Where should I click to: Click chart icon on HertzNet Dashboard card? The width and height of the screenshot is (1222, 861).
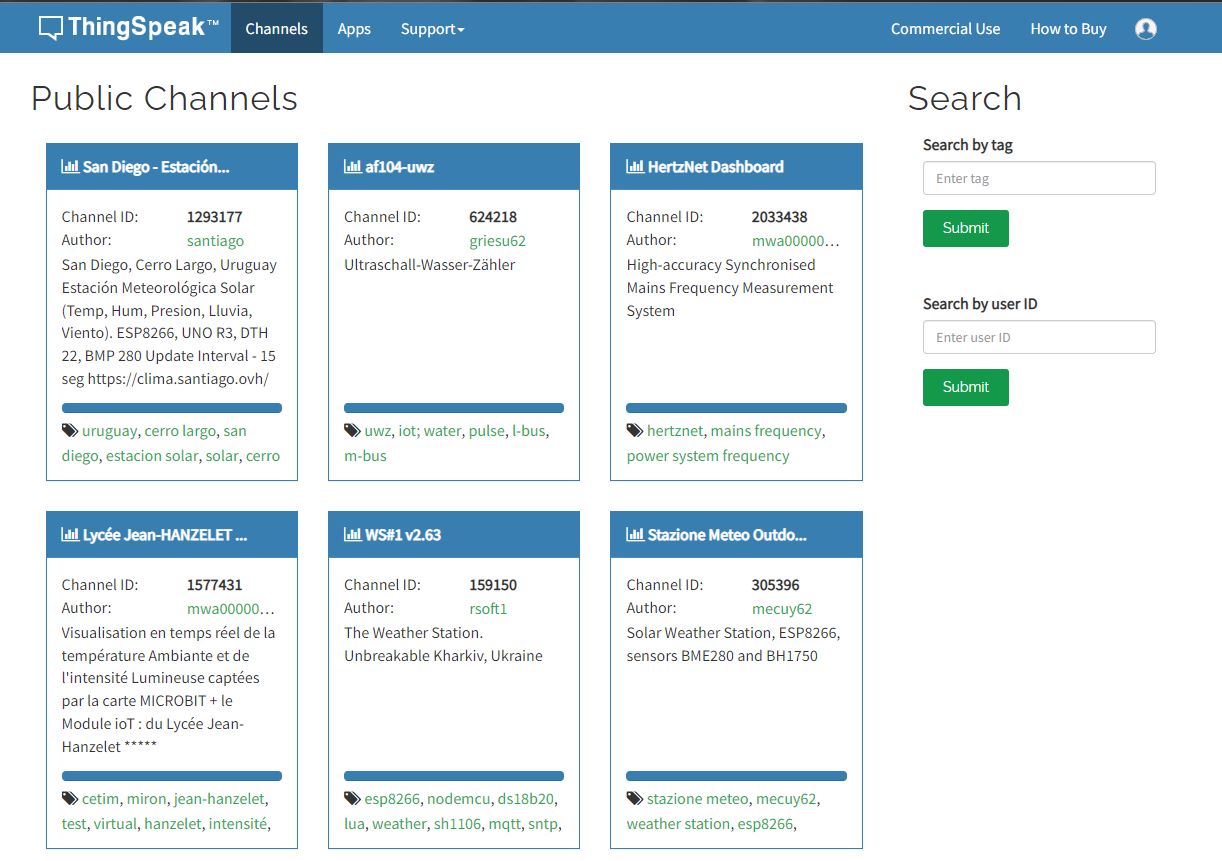[635, 167]
